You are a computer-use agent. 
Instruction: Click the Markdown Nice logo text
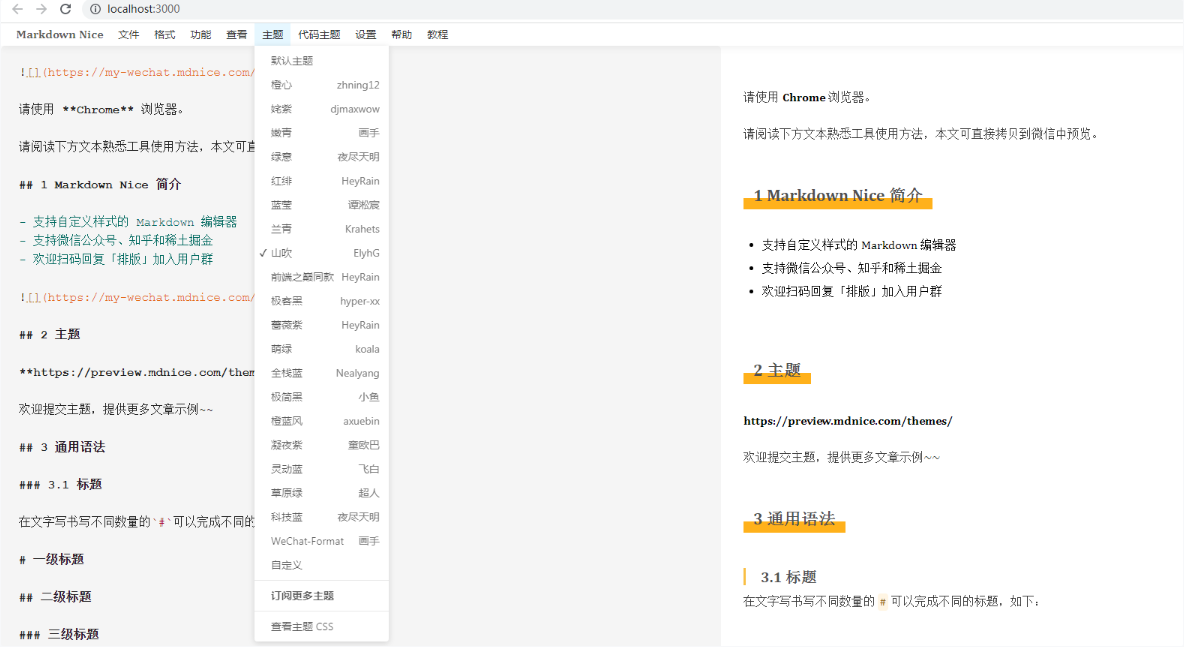[60, 35]
